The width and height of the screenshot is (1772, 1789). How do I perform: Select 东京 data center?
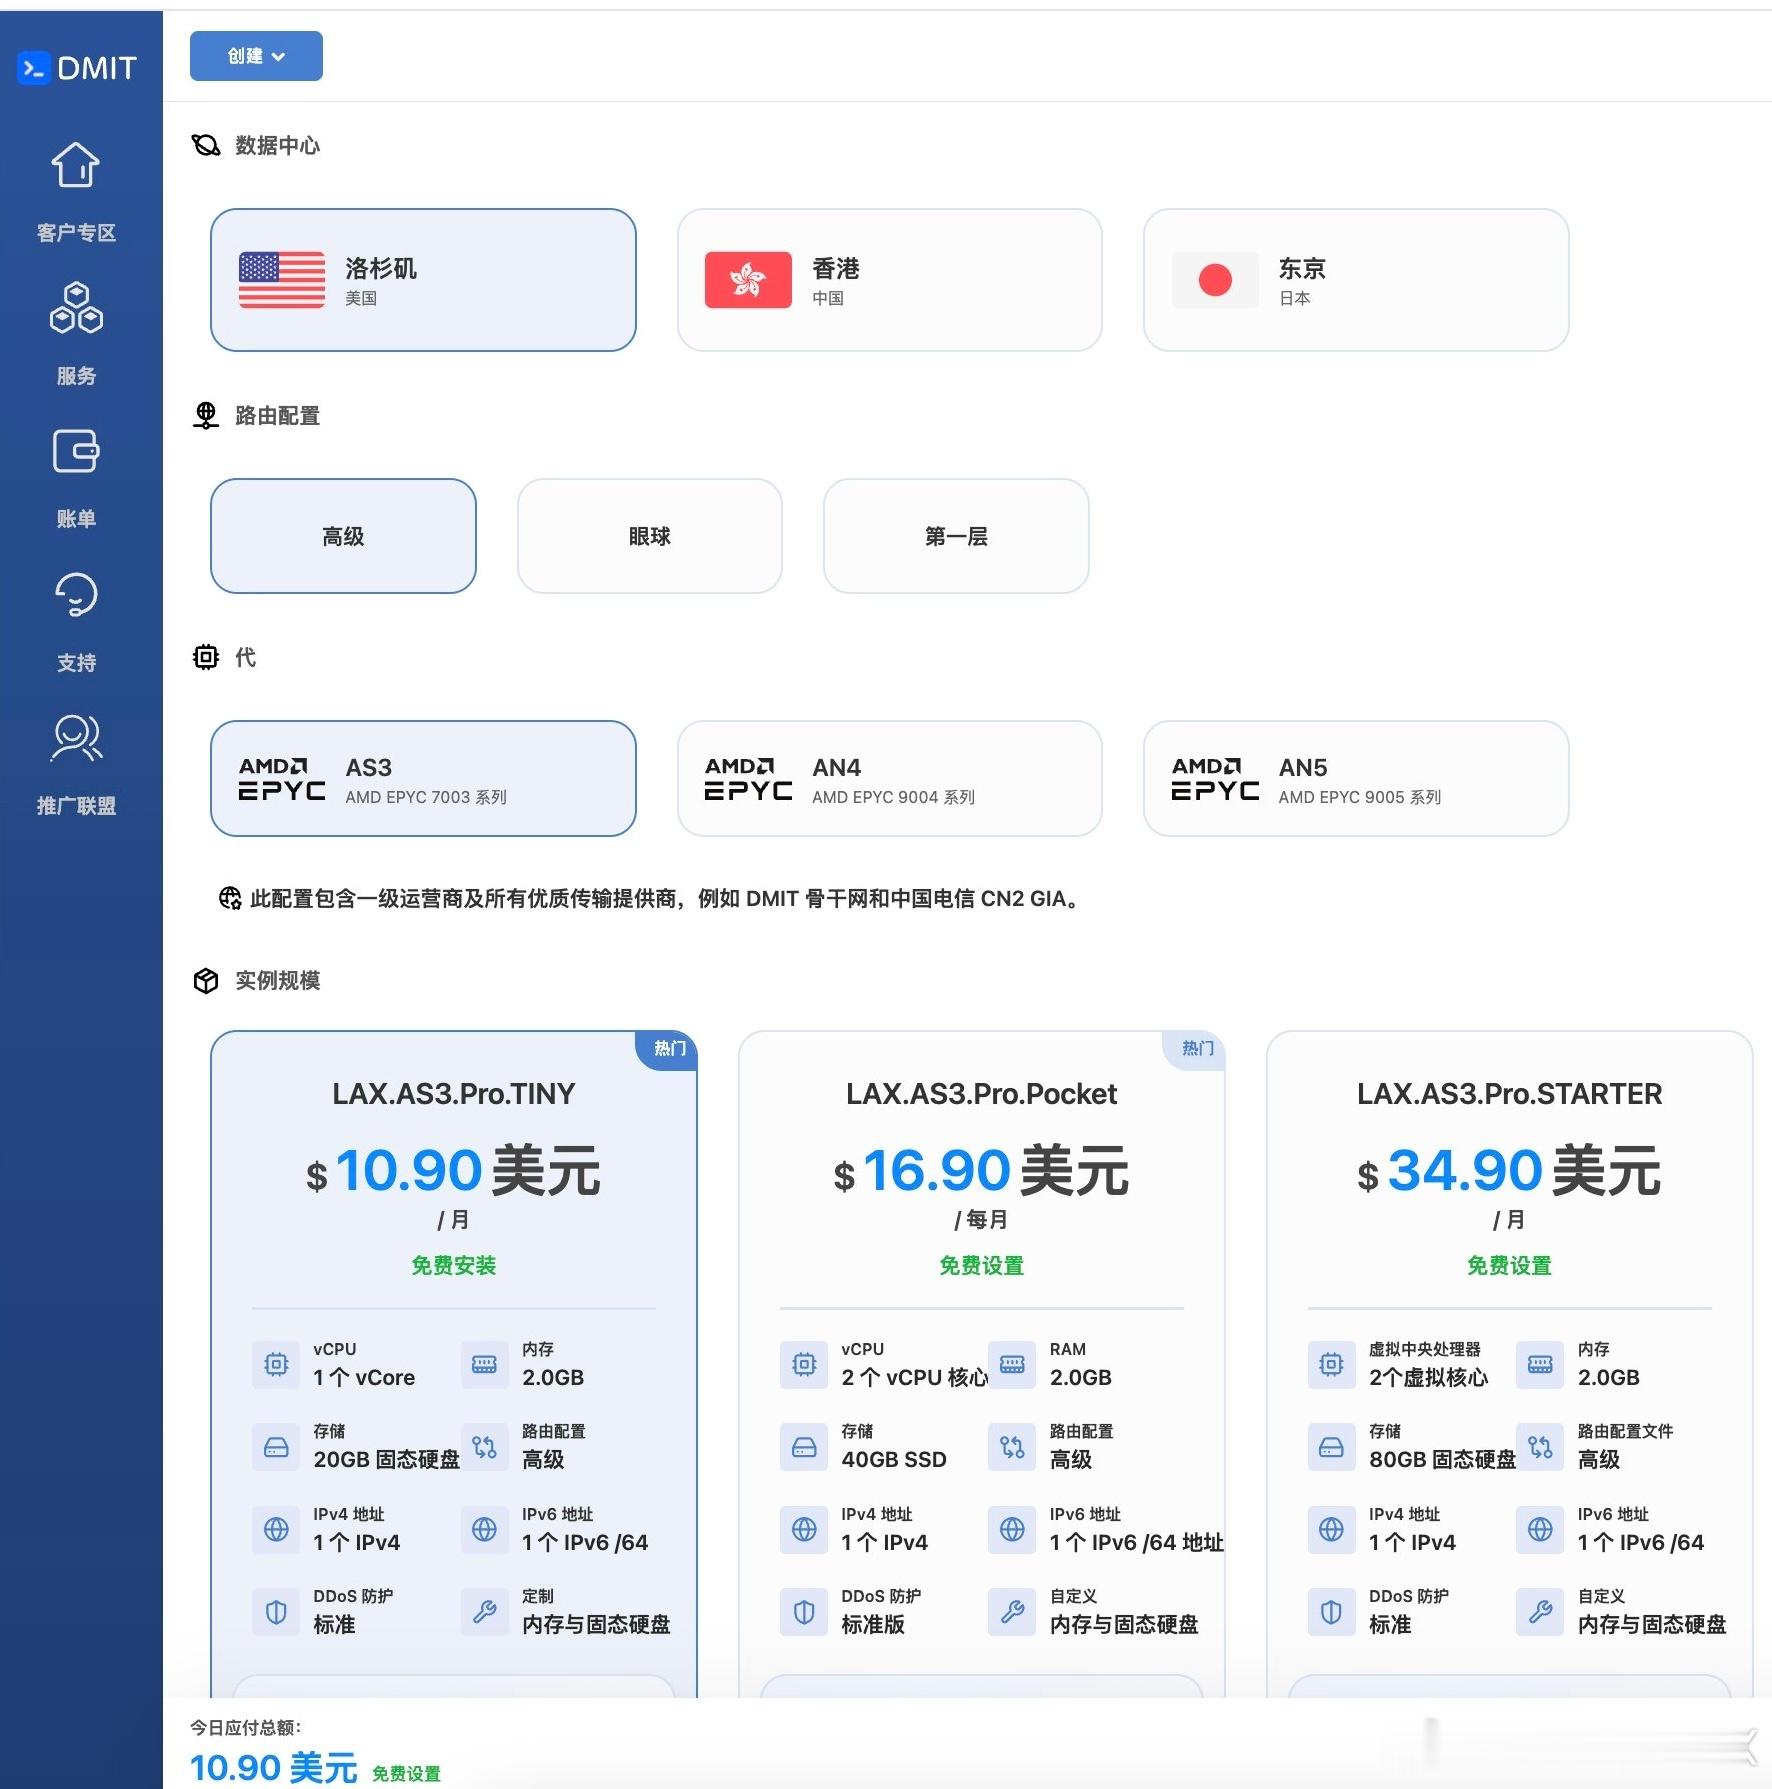tap(1356, 280)
